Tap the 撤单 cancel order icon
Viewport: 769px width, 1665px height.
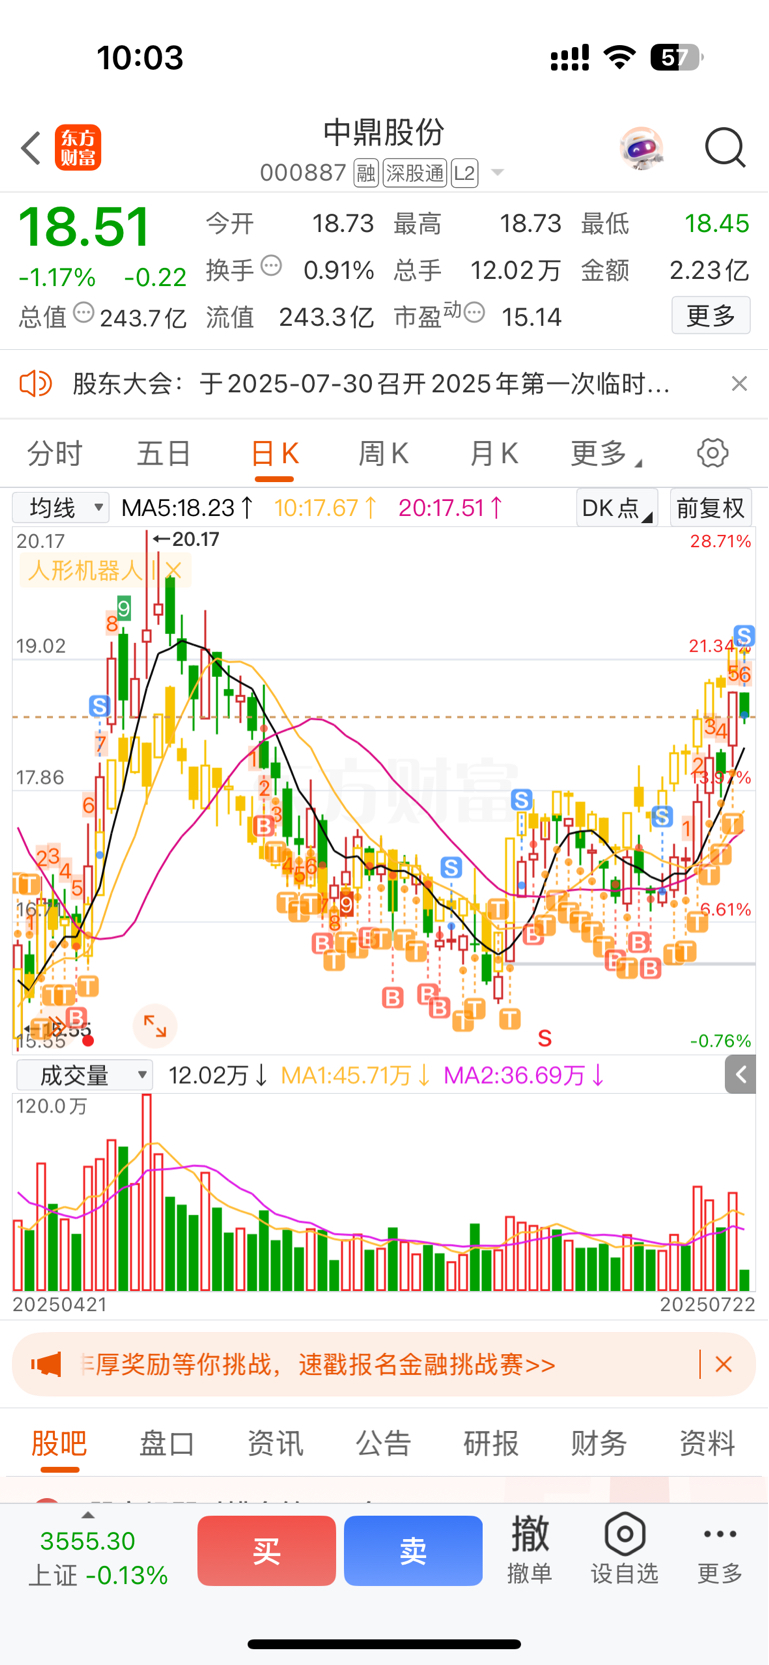click(530, 1549)
